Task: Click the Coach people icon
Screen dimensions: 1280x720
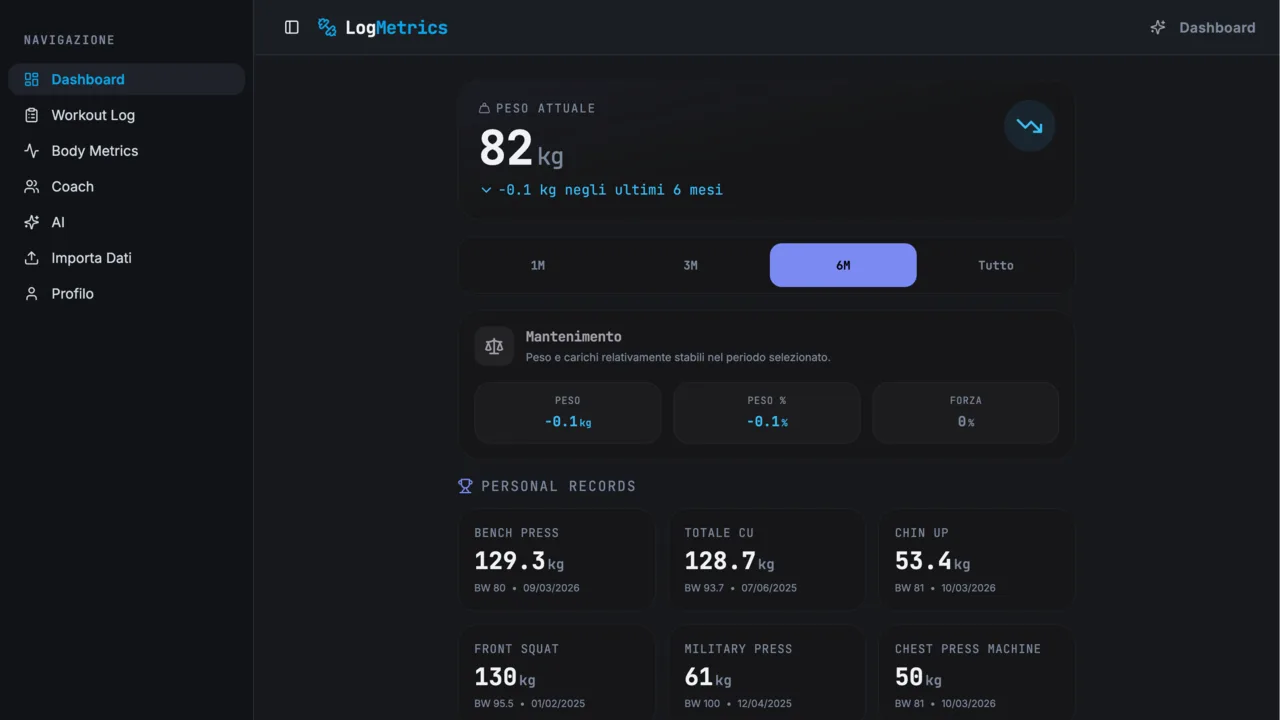Action: tap(32, 186)
